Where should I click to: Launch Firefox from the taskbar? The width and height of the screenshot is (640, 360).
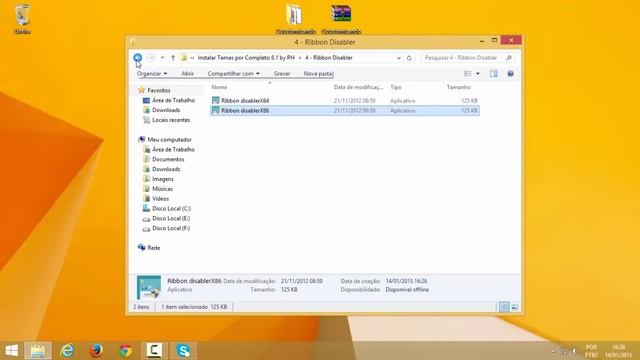(x=96, y=351)
